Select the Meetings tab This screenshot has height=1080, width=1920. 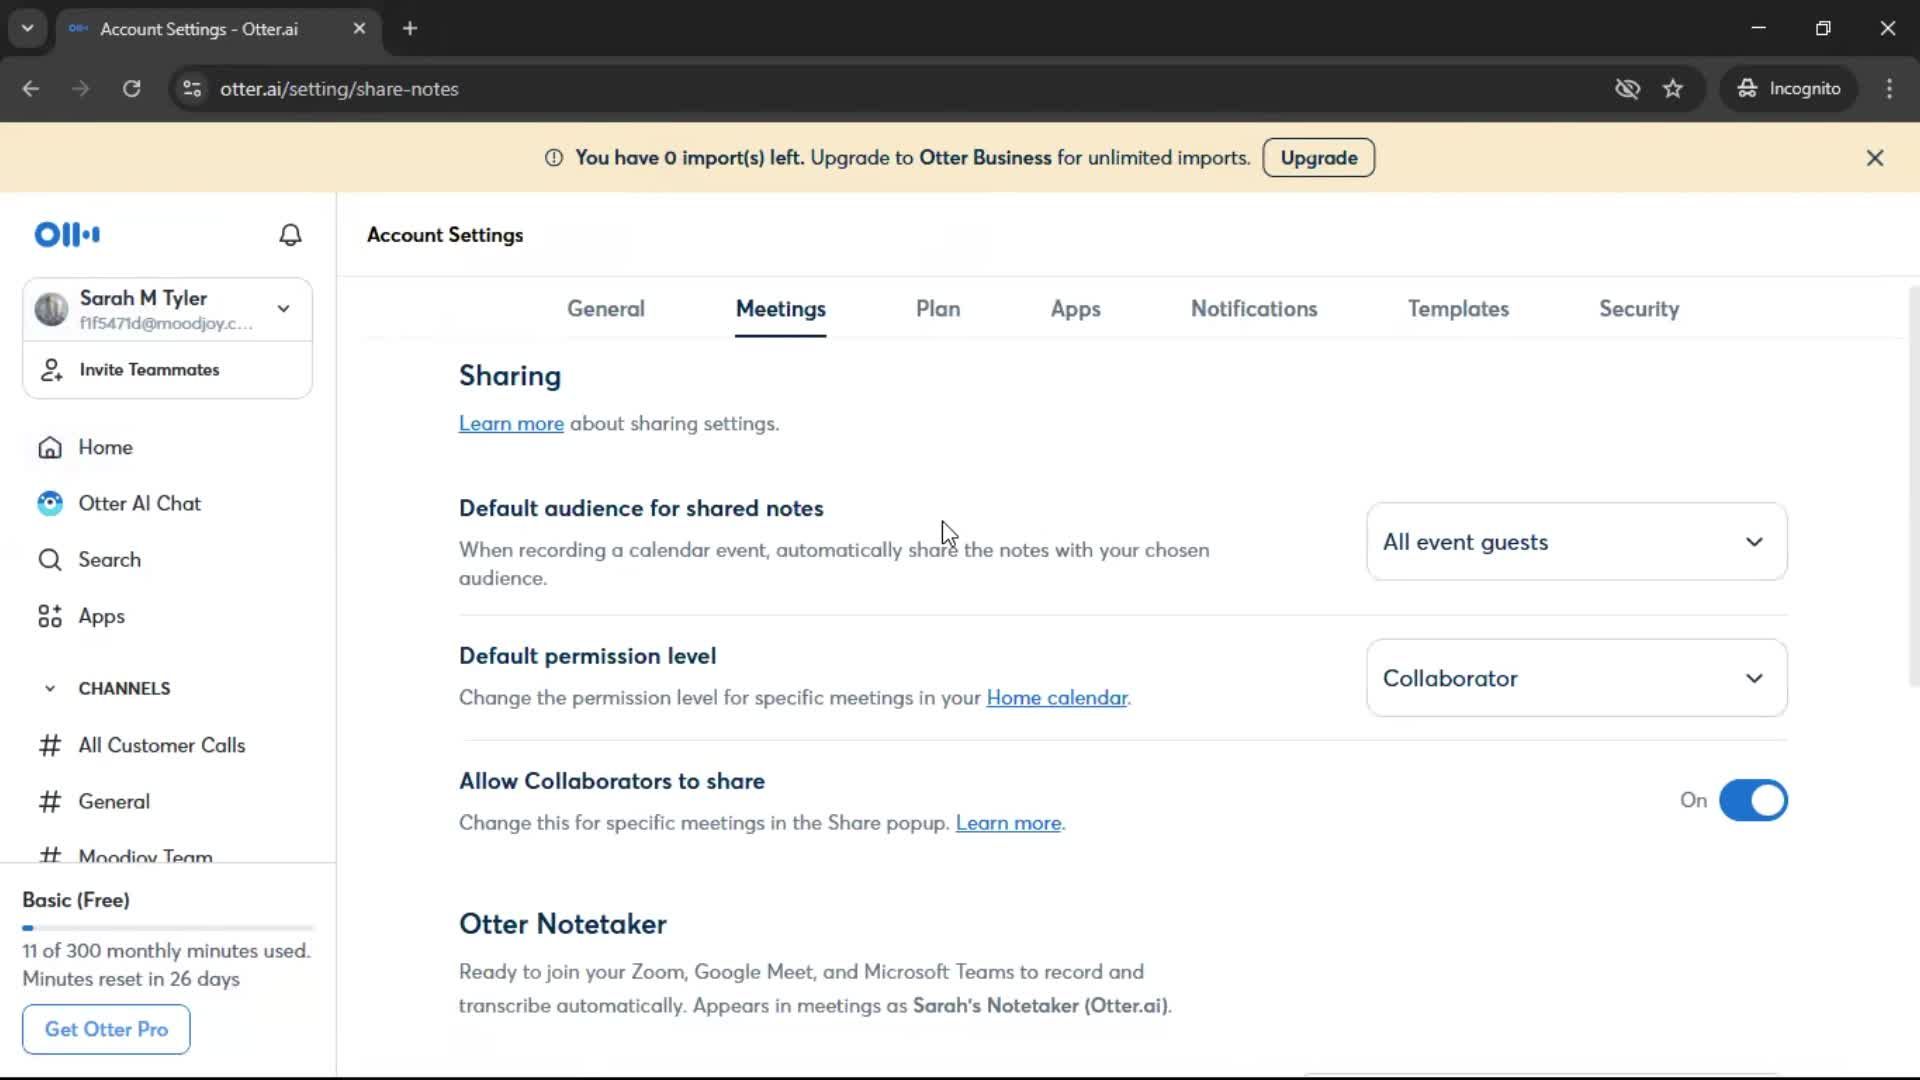781,309
